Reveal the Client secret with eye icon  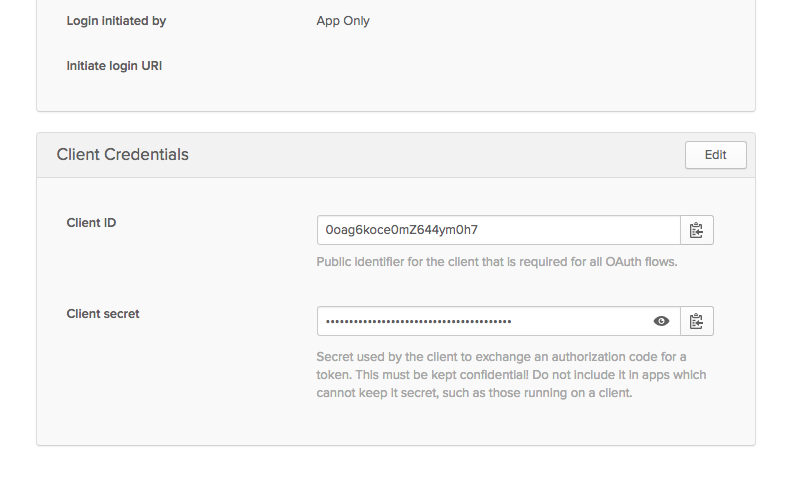(x=661, y=321)
